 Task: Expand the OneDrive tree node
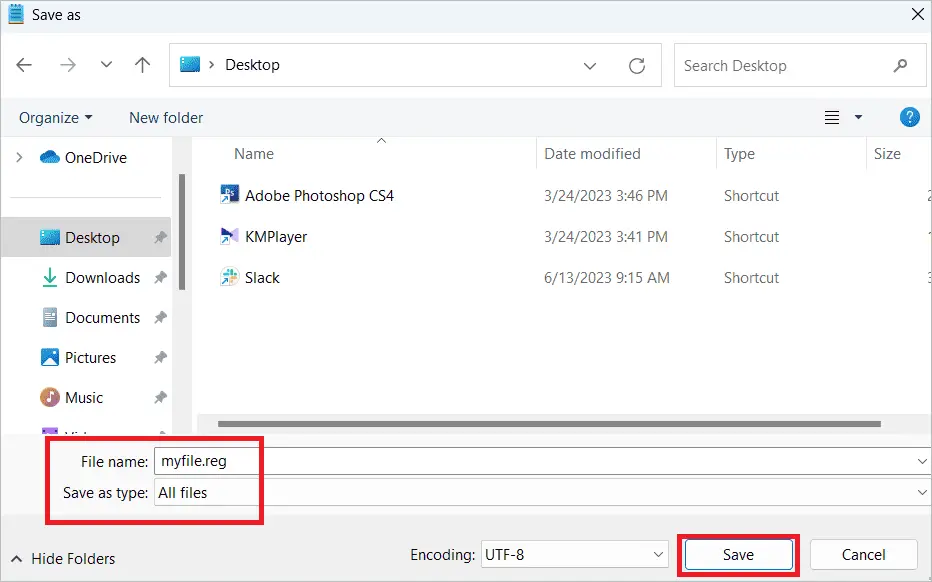click(19, 157)
